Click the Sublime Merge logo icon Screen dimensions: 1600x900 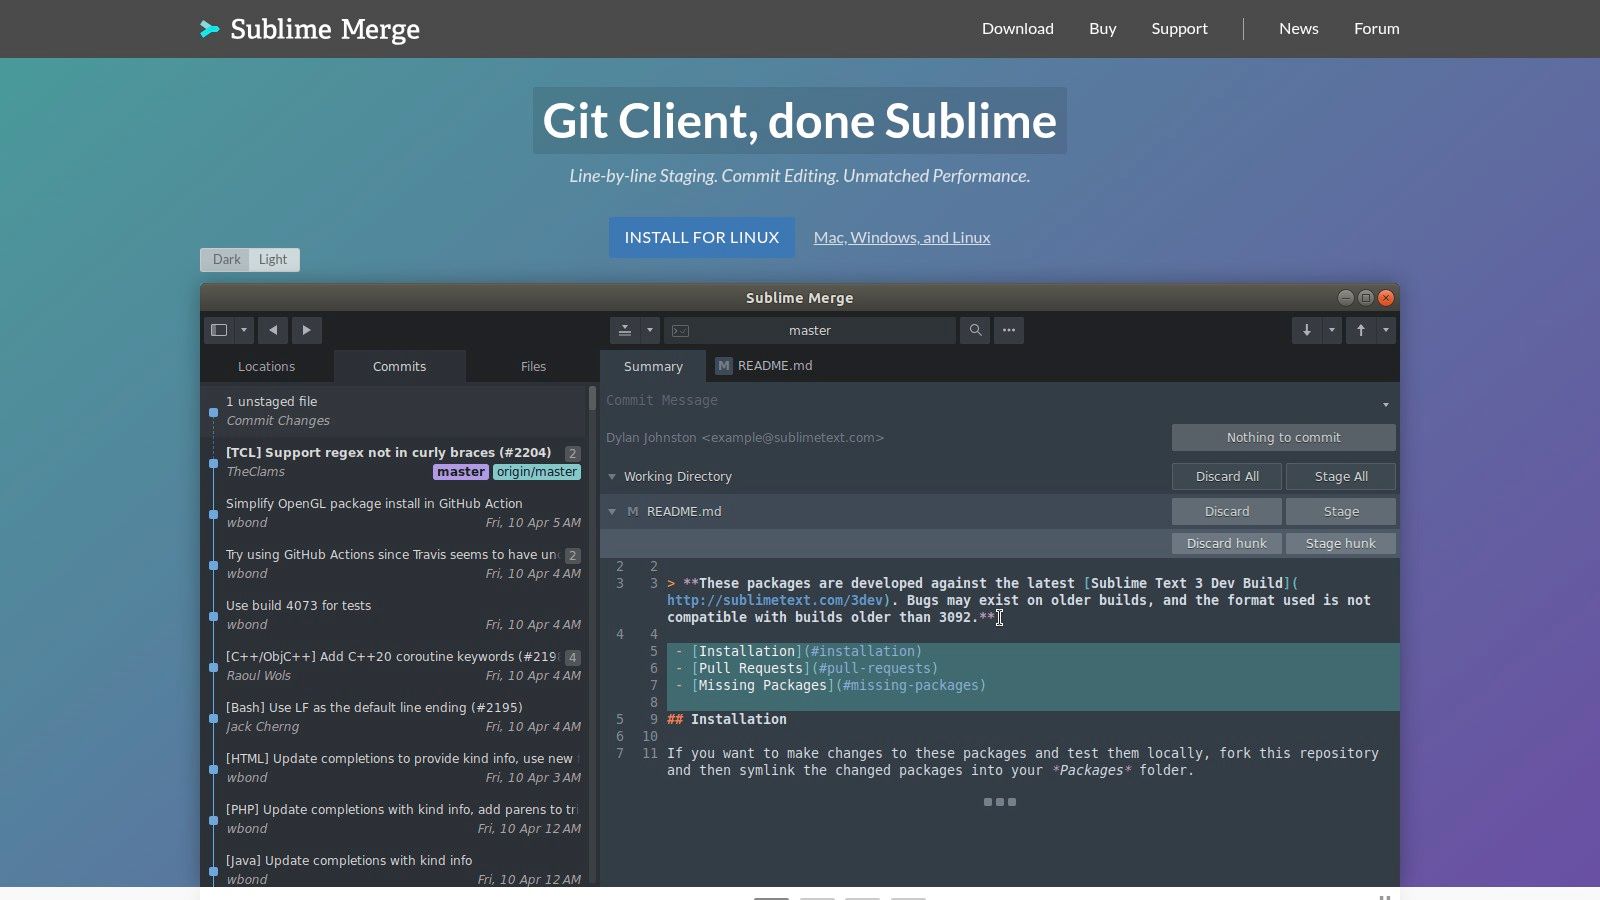(x=209, y=29)
